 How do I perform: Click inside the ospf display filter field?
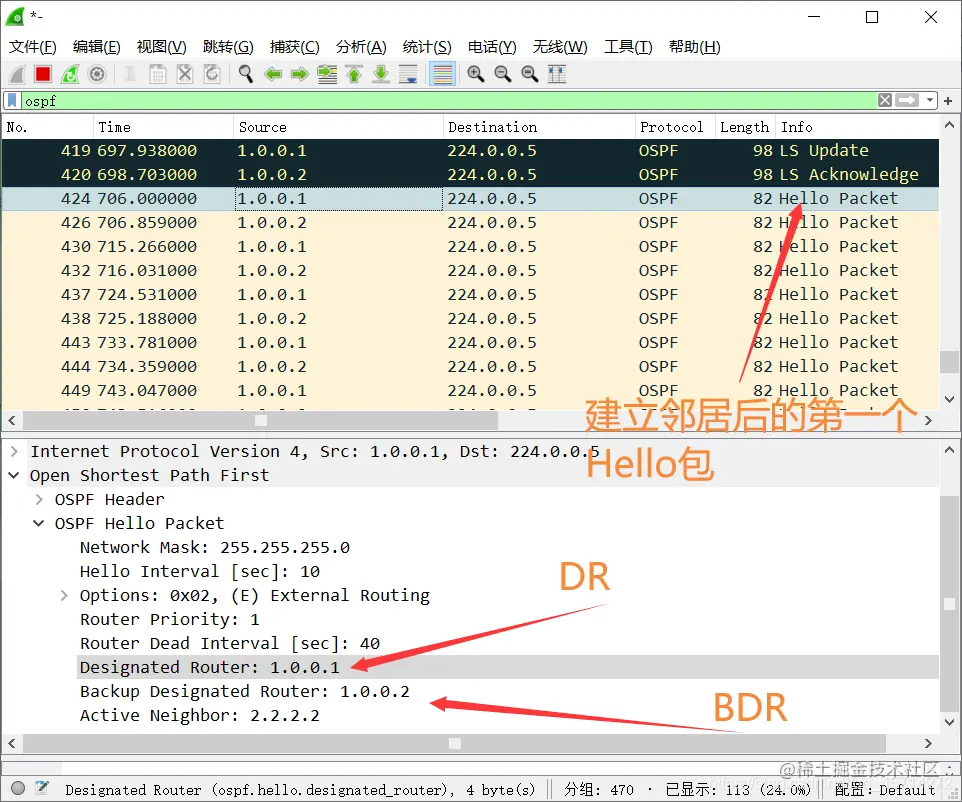tap(448, 101)
